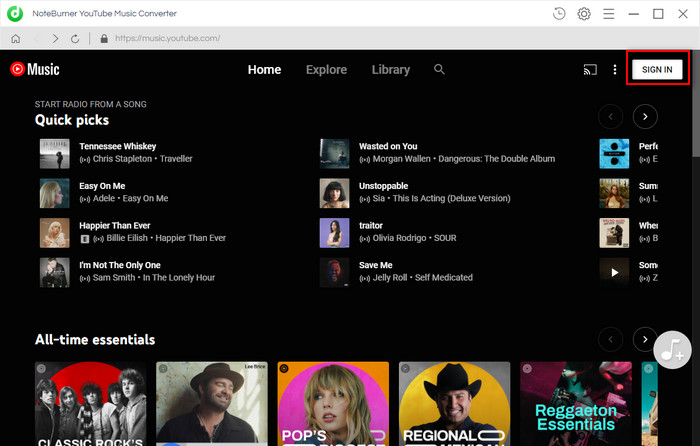This screenshot has height=446, width=700.
Task: Open the Reggaeton Essentials playlist card
Action: [x=576, y=404]
